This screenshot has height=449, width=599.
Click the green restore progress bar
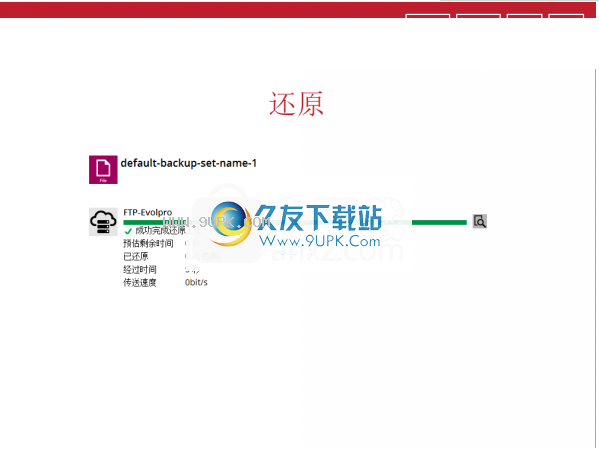pyautogui.click(x=295, y=222)
